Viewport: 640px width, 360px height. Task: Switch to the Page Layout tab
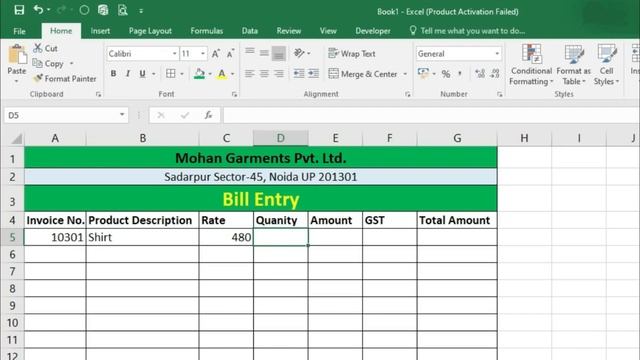[150, 31]
